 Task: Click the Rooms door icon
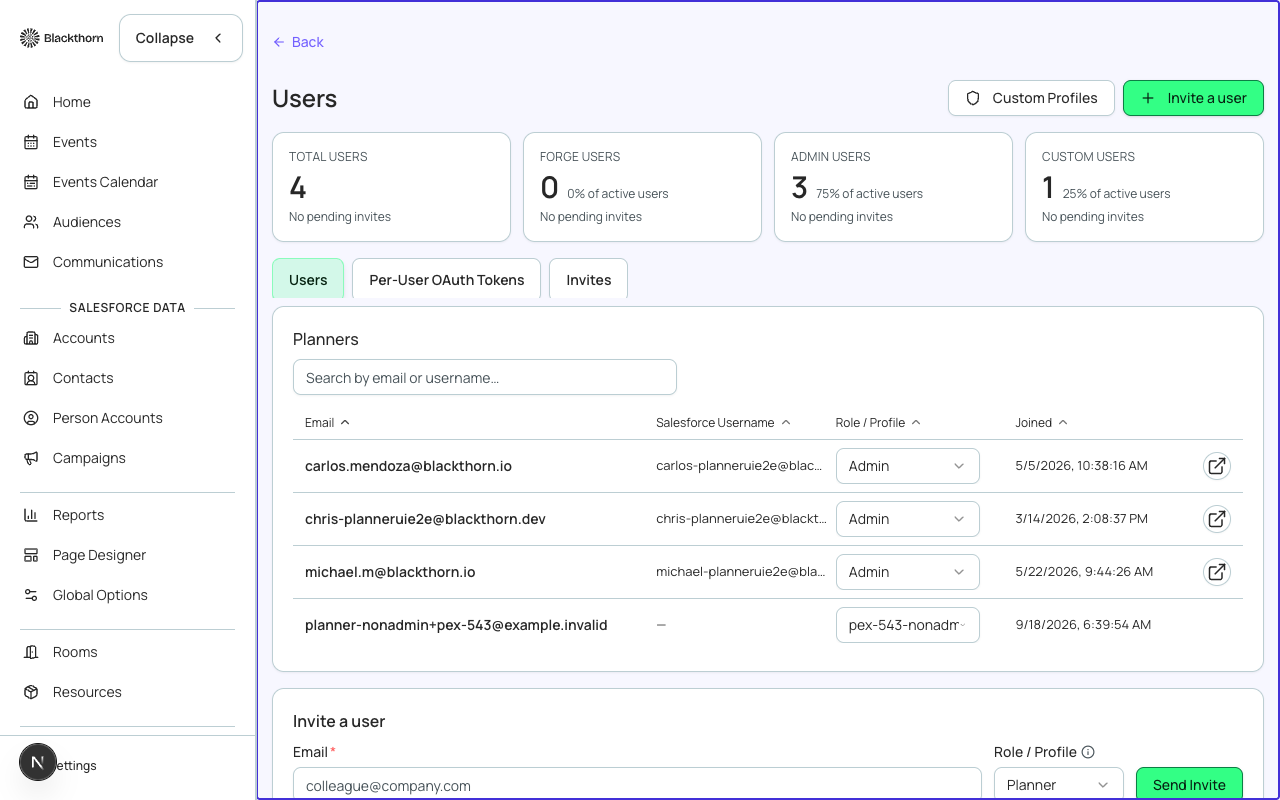pos(31,652)
